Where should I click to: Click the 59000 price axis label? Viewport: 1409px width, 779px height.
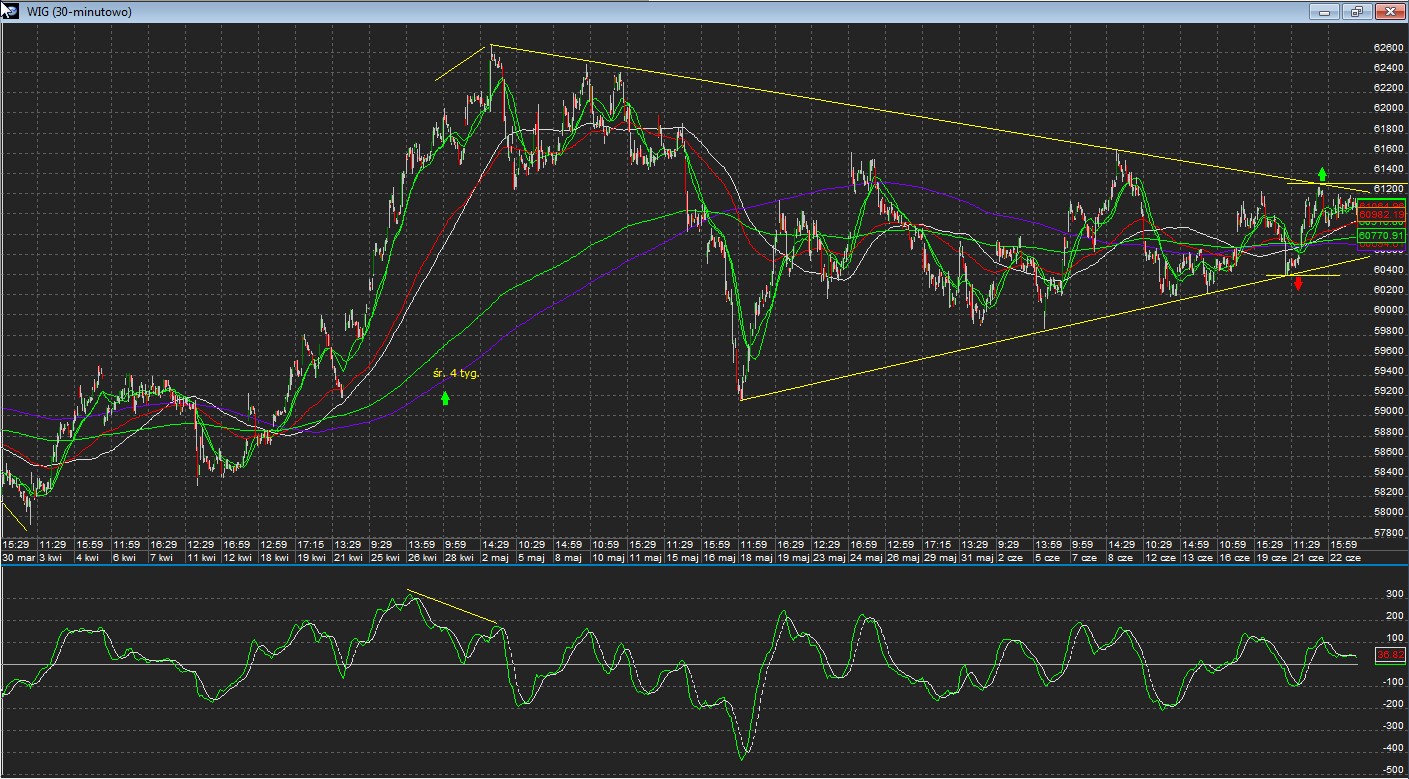click(1388, 411)
